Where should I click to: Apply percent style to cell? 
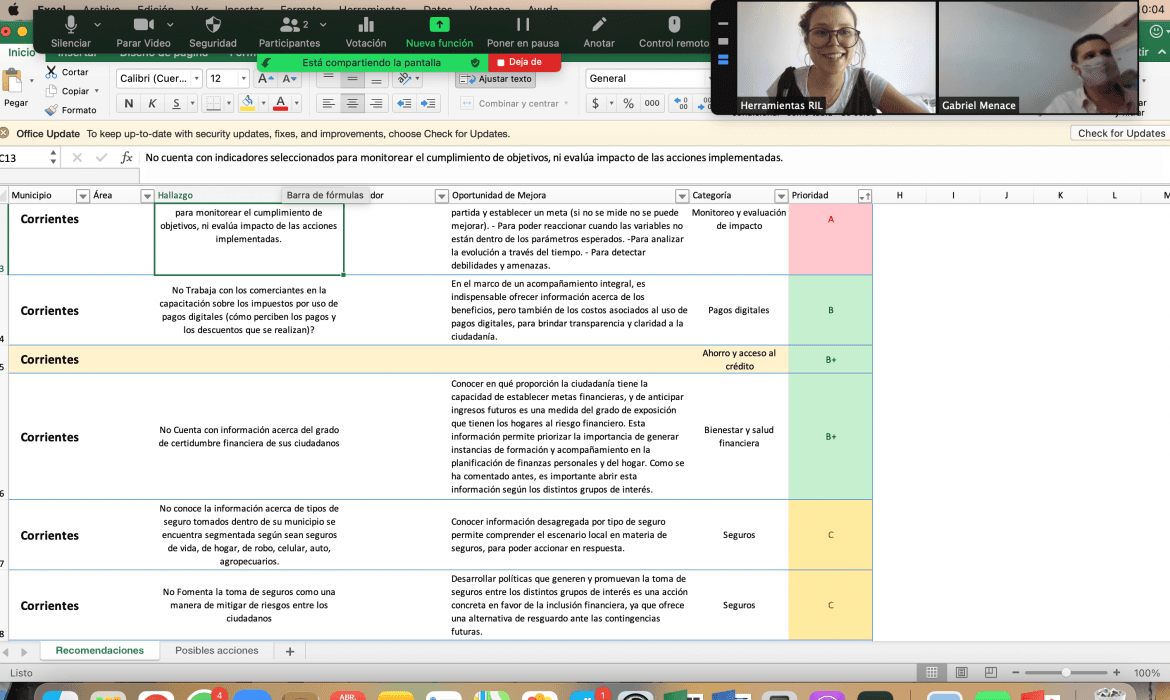628,103
